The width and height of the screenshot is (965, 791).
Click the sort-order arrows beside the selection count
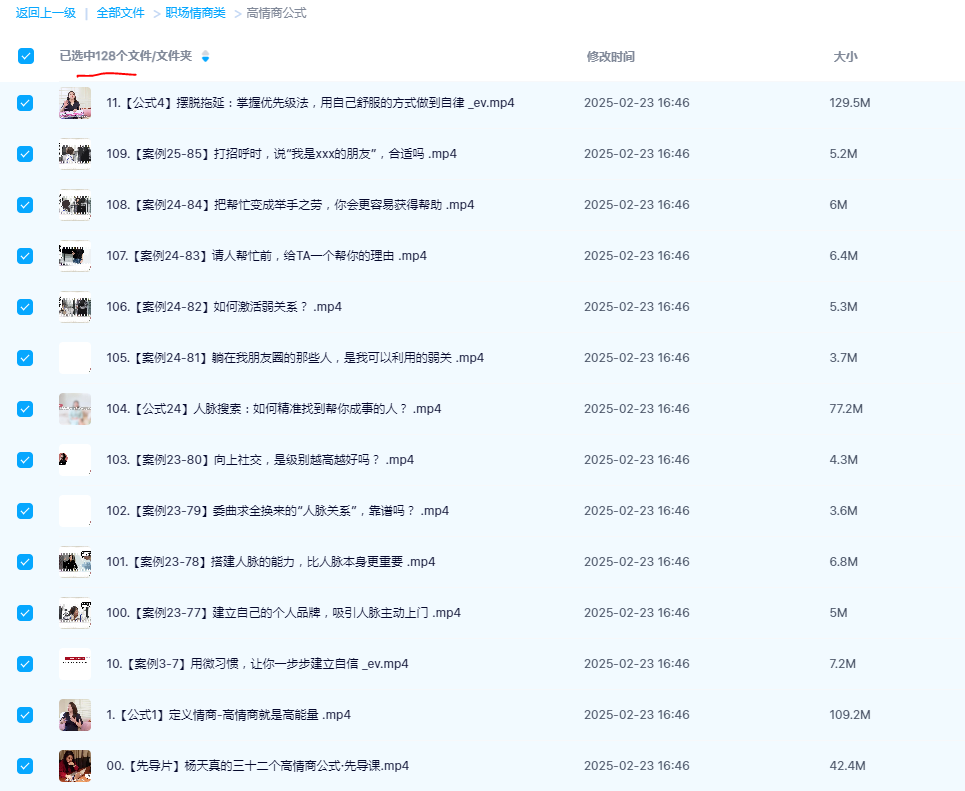point(205,57)
